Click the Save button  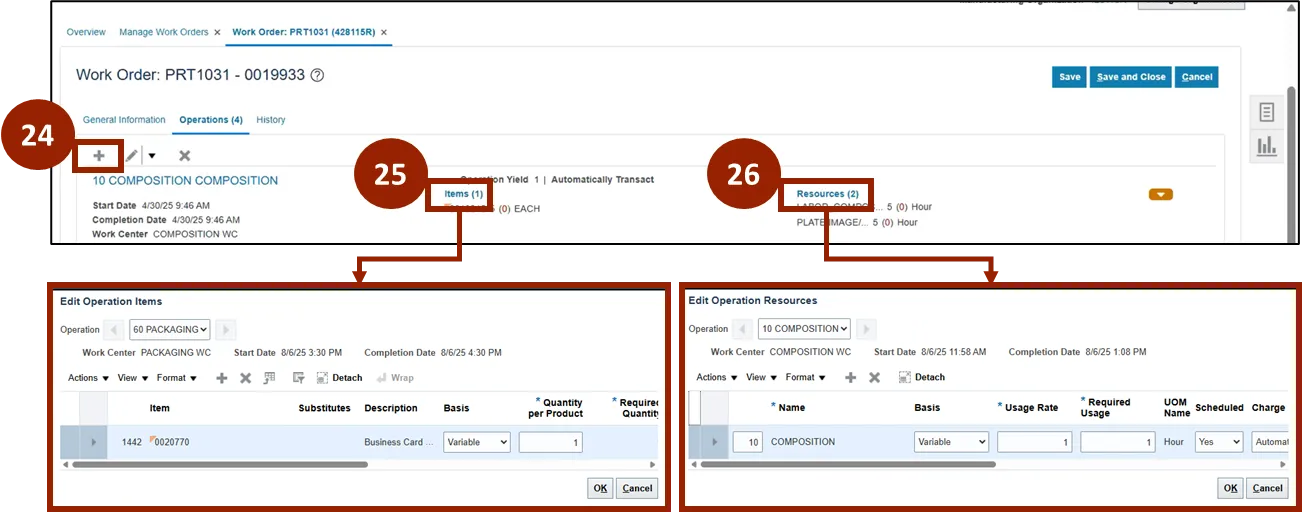coord(1070,77)
